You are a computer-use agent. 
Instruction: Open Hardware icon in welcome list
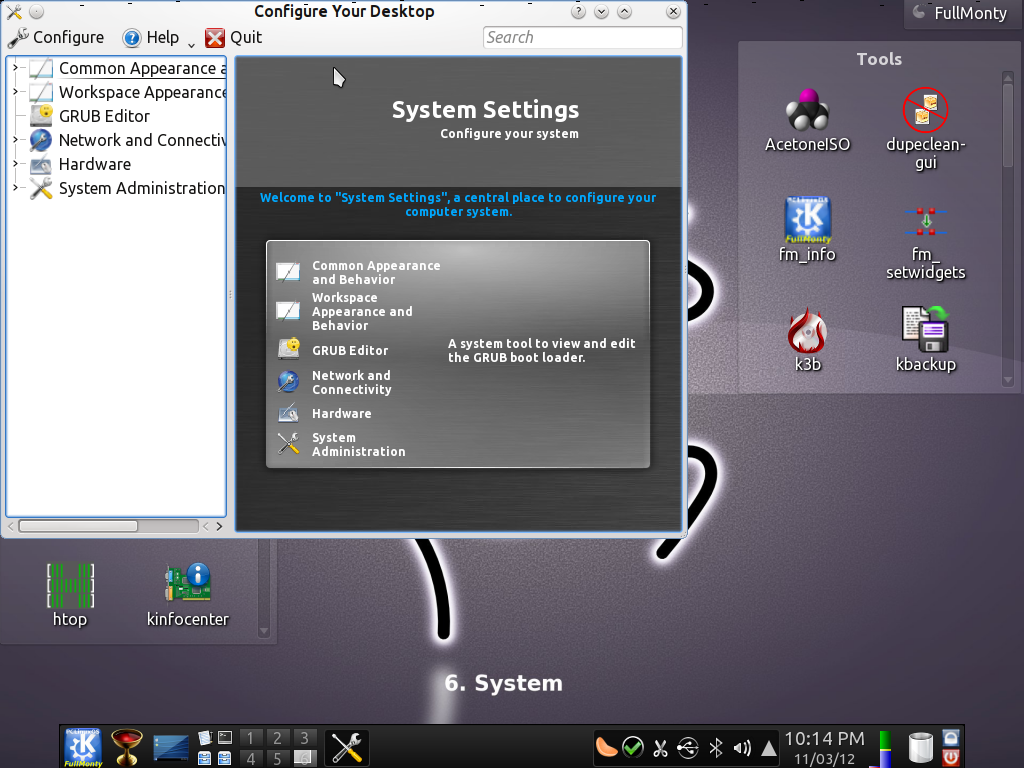289,413
